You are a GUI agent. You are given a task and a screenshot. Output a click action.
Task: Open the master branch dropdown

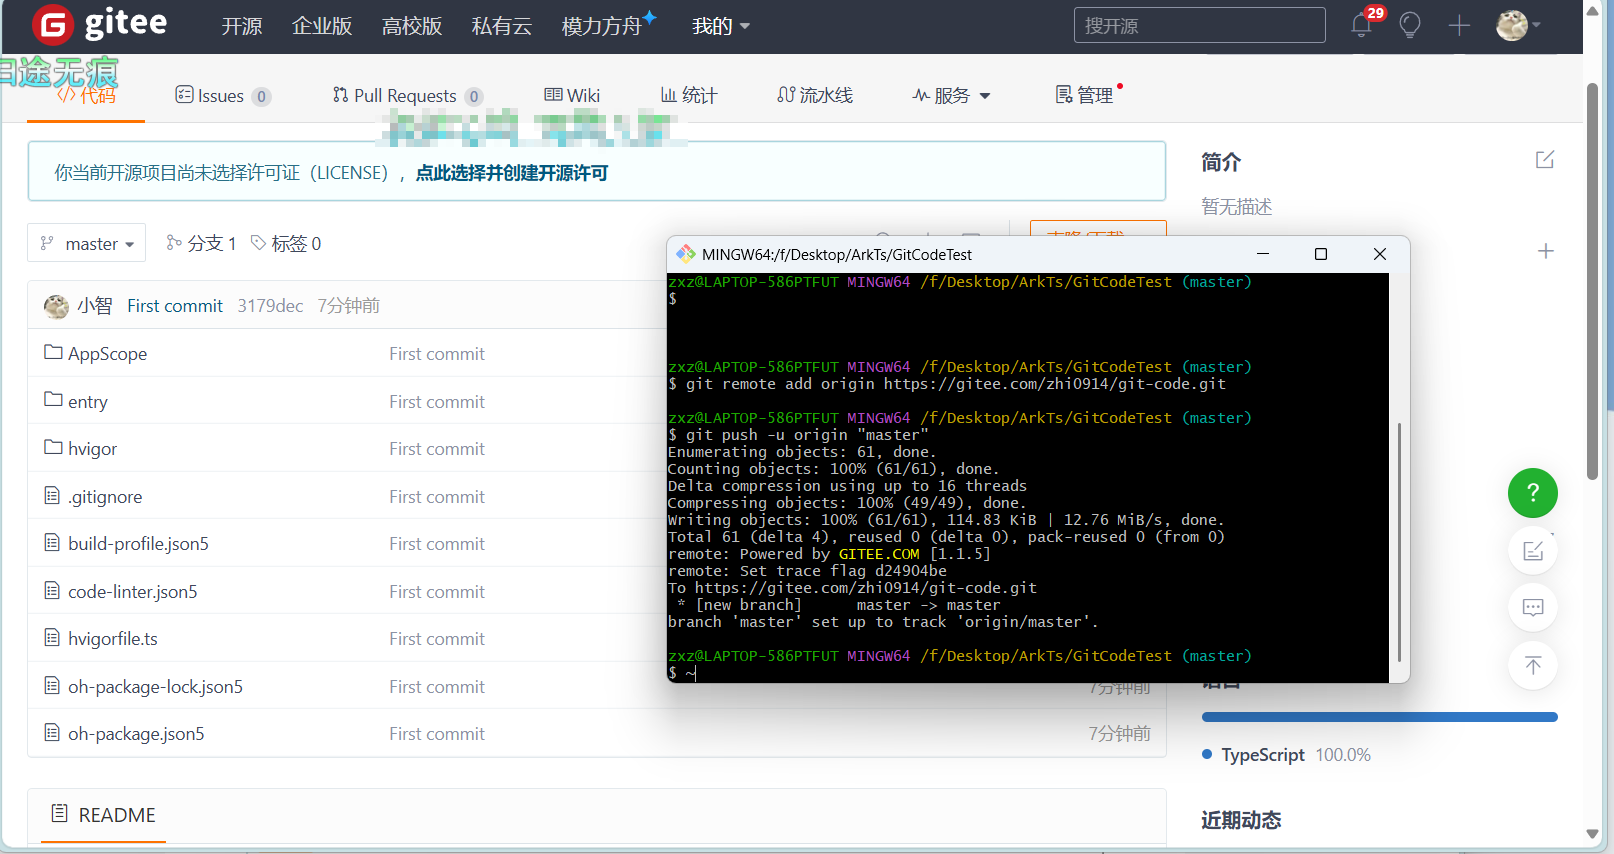coord(87,243)
